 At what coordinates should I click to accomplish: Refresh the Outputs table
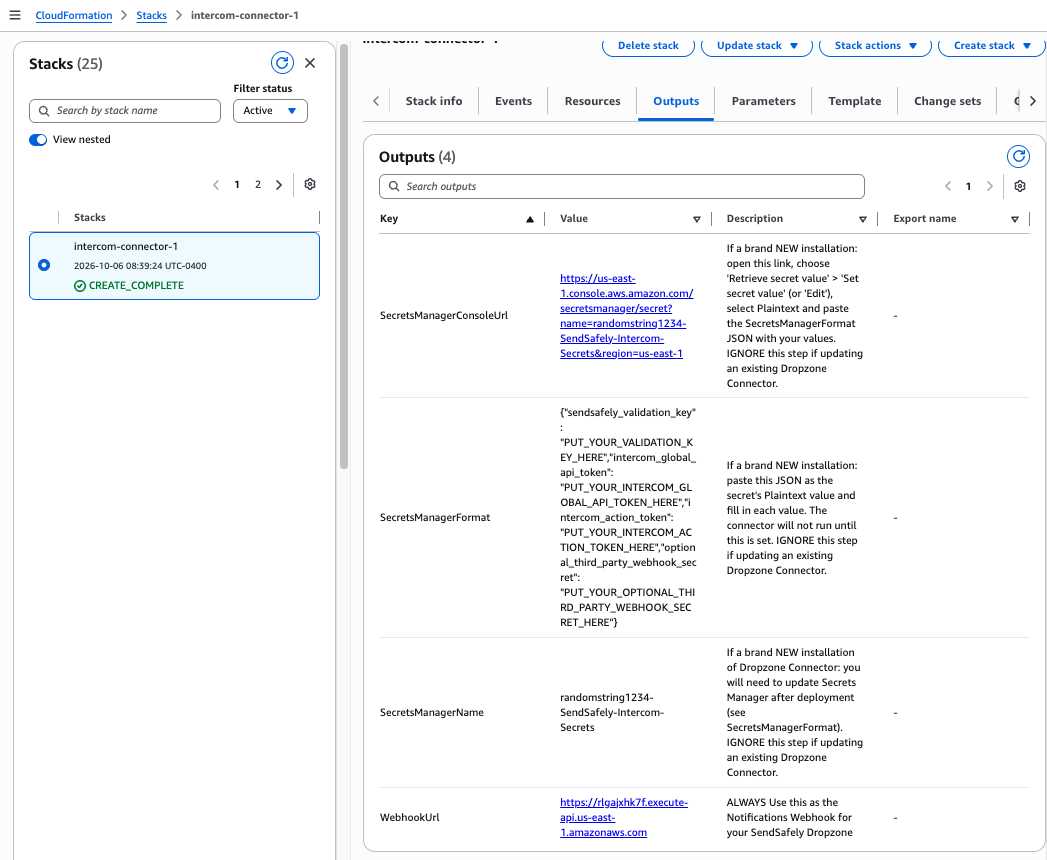pyautogui.click(x=1018, y=156)
